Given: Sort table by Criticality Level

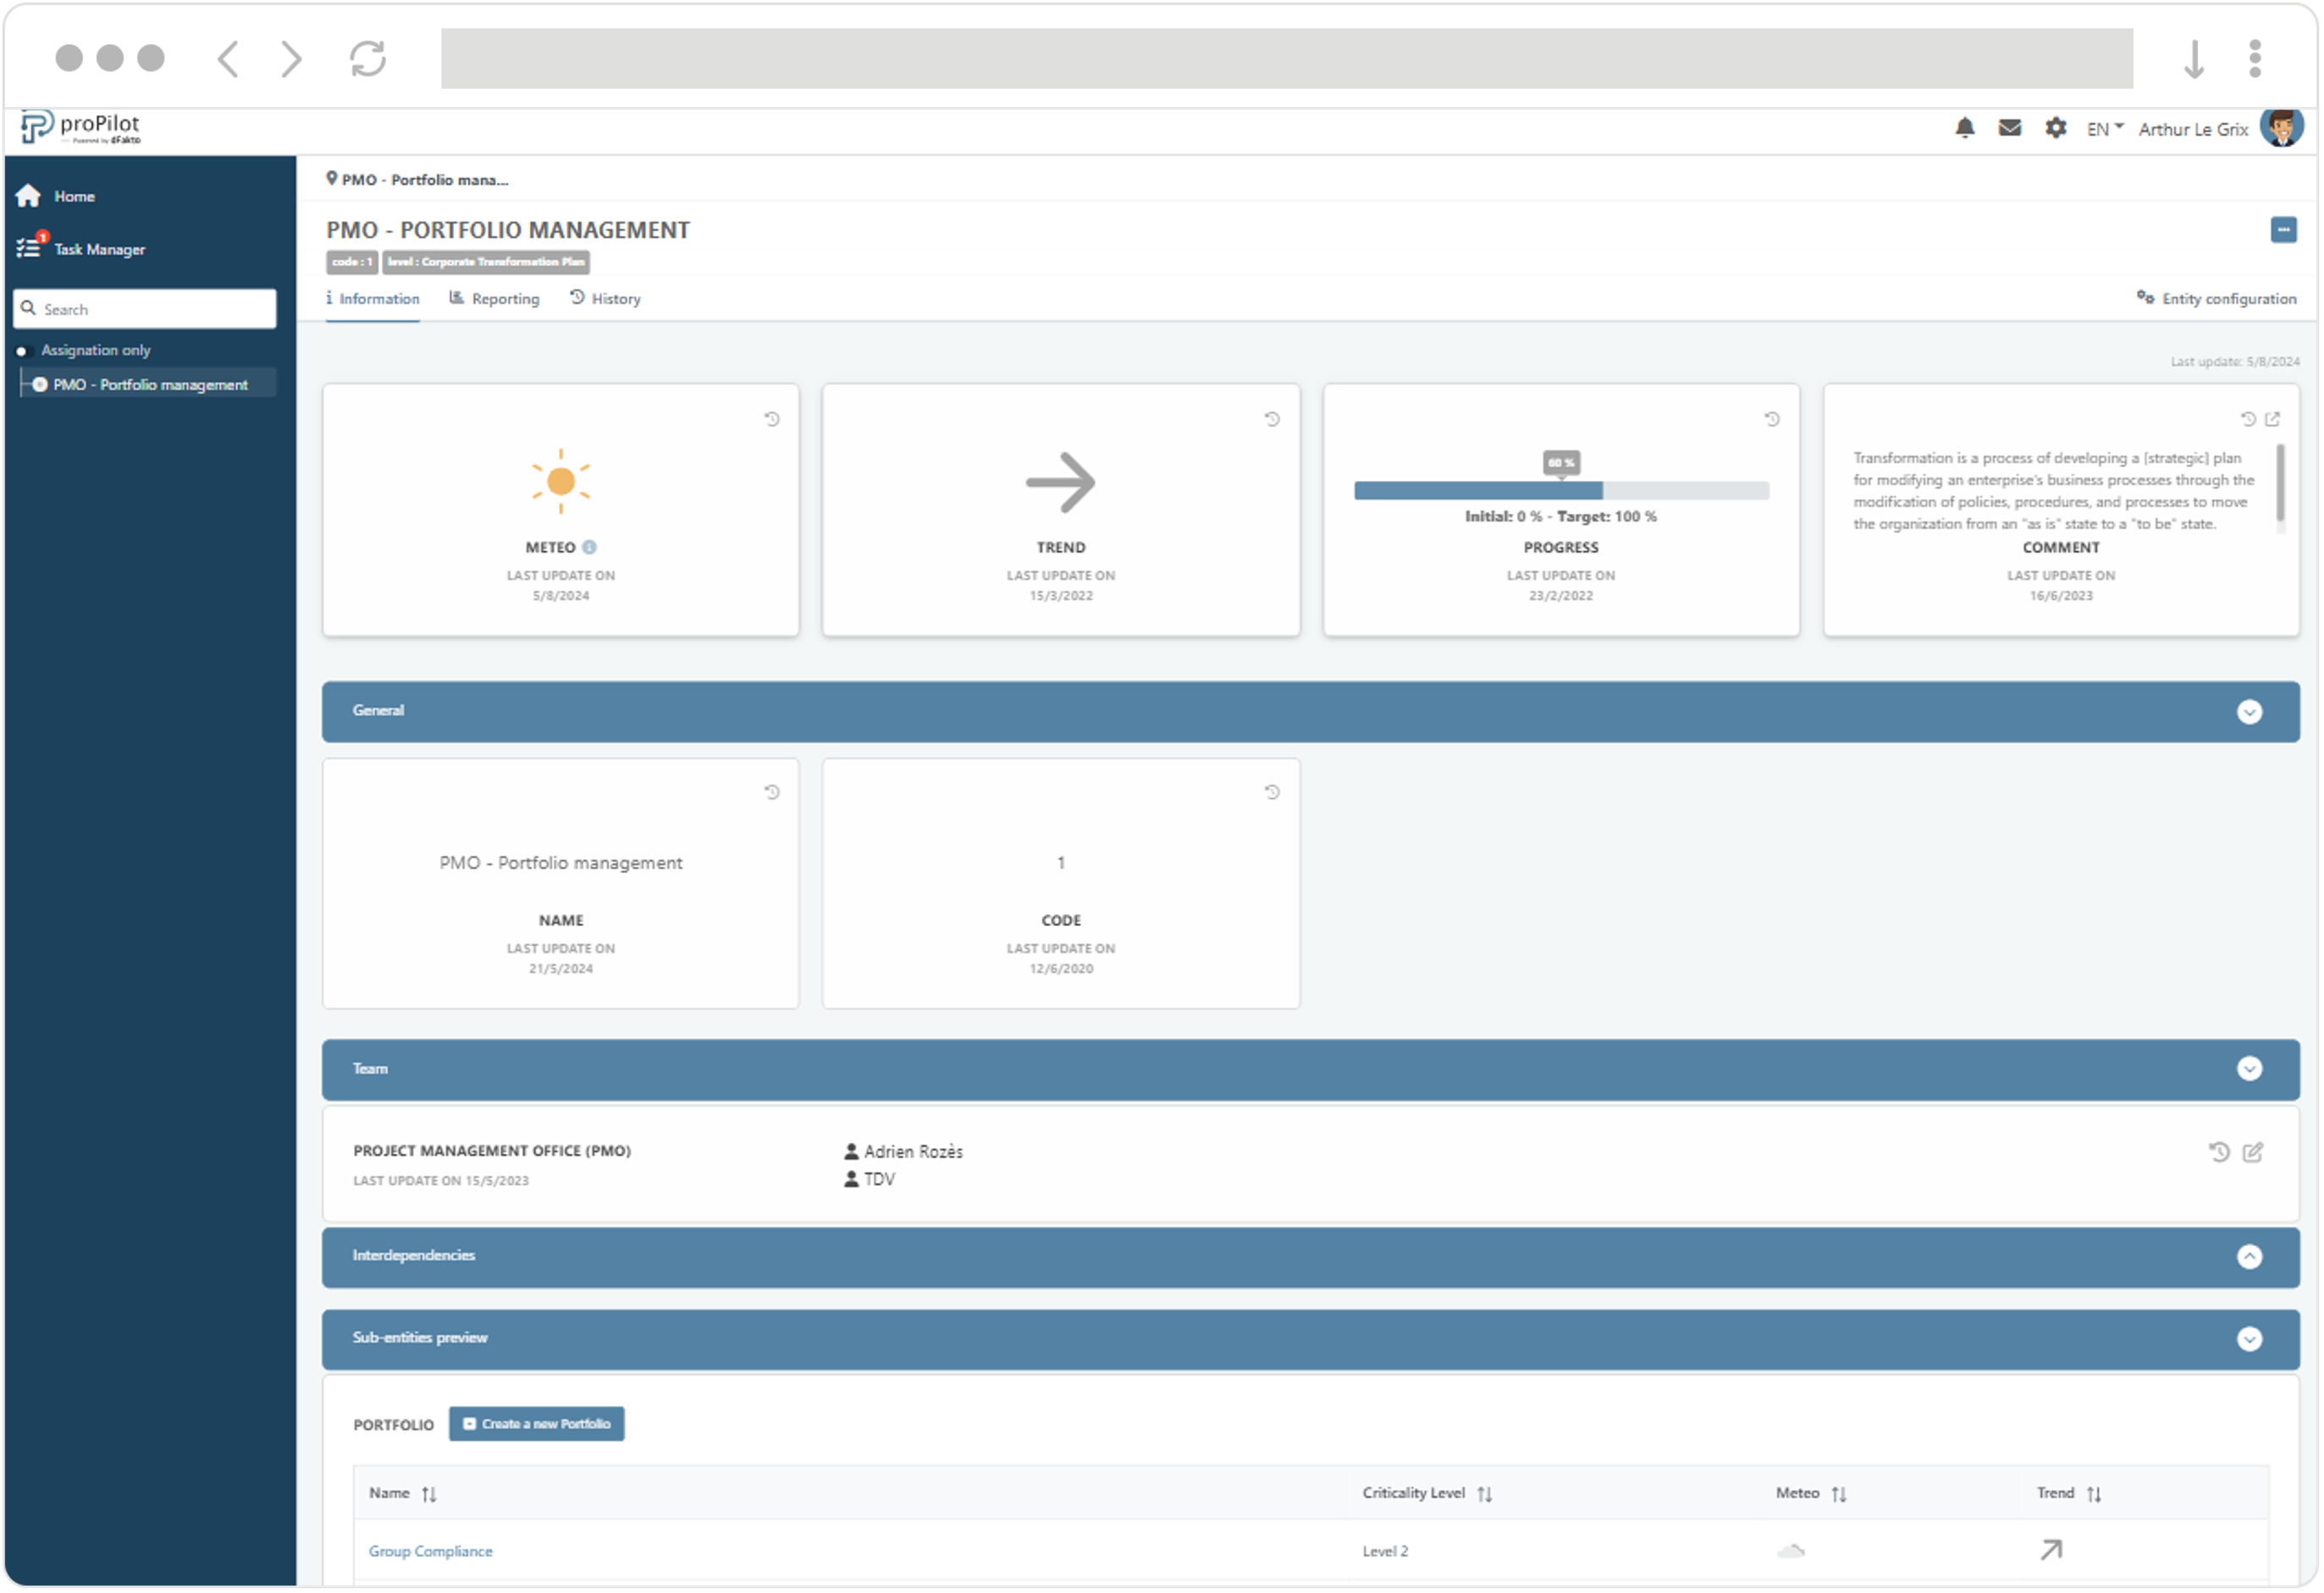Looking at the screenshot, I should click(x=1485, y=1495).
